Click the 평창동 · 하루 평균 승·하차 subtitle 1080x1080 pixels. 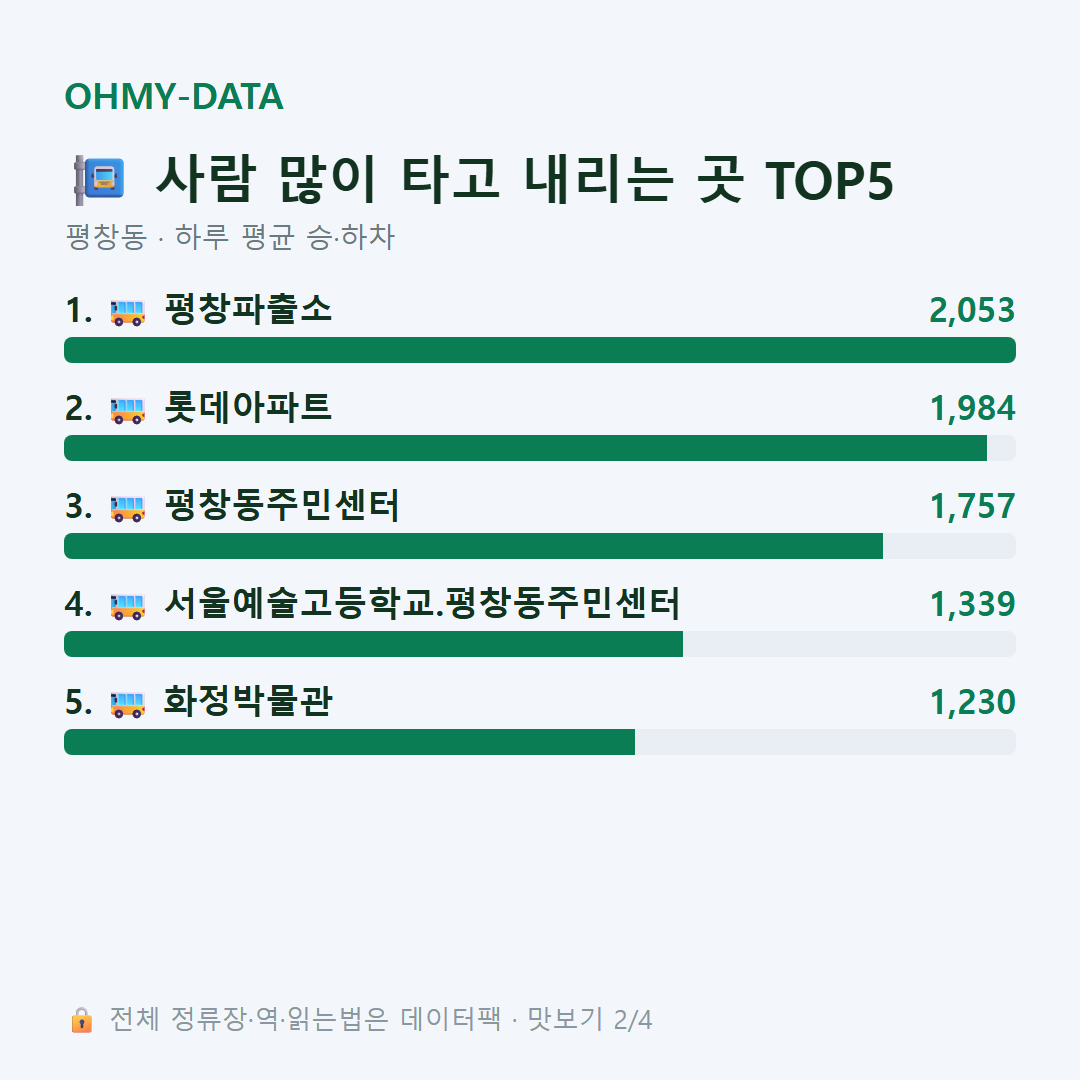[230, 237]
